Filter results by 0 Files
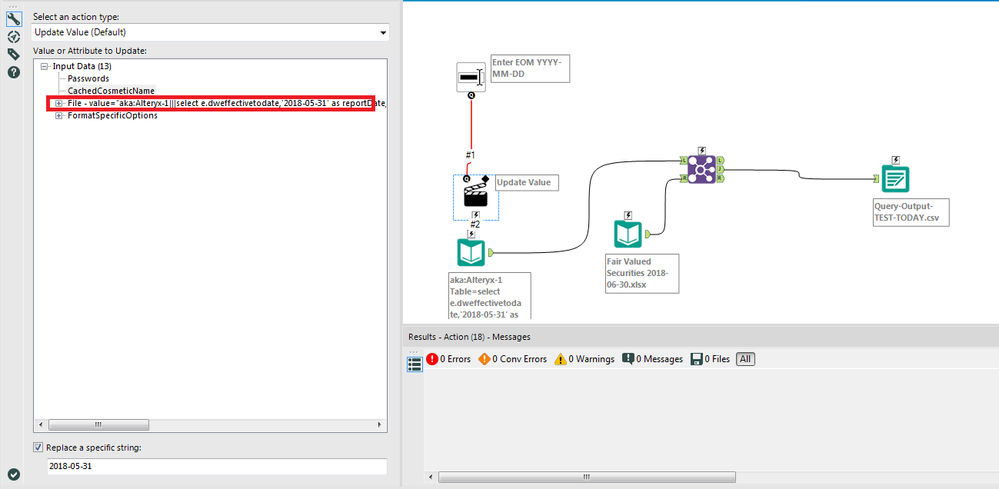Viewport: 999px width, 489px height. point(710,359)
